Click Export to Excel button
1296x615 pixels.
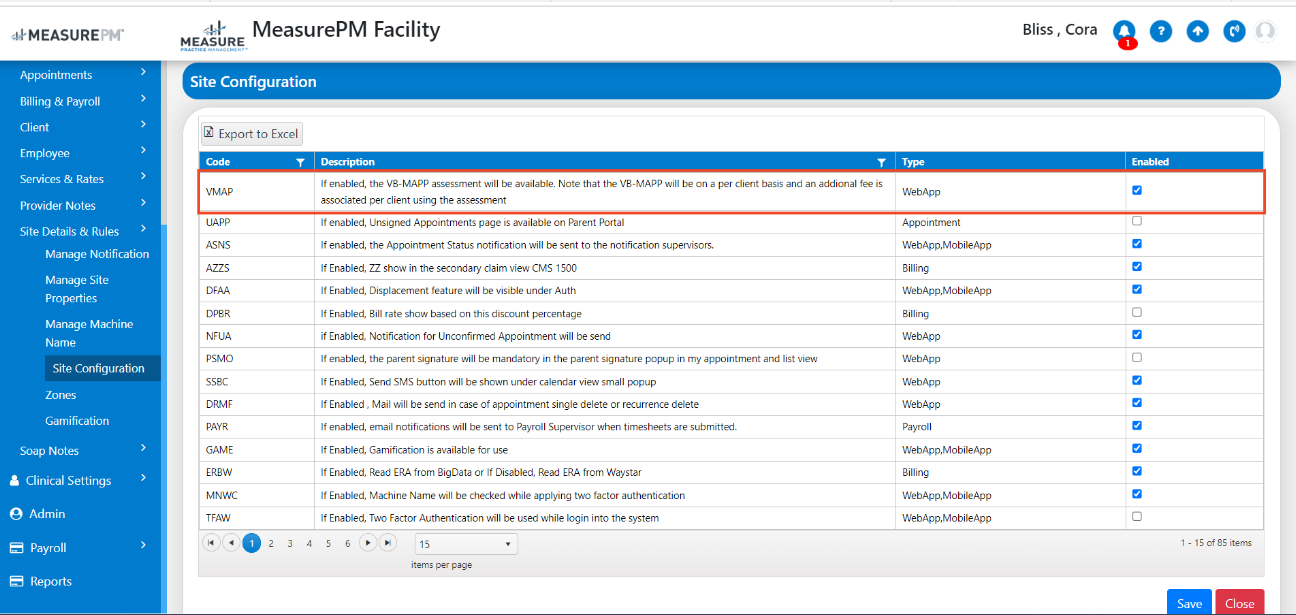251,133
